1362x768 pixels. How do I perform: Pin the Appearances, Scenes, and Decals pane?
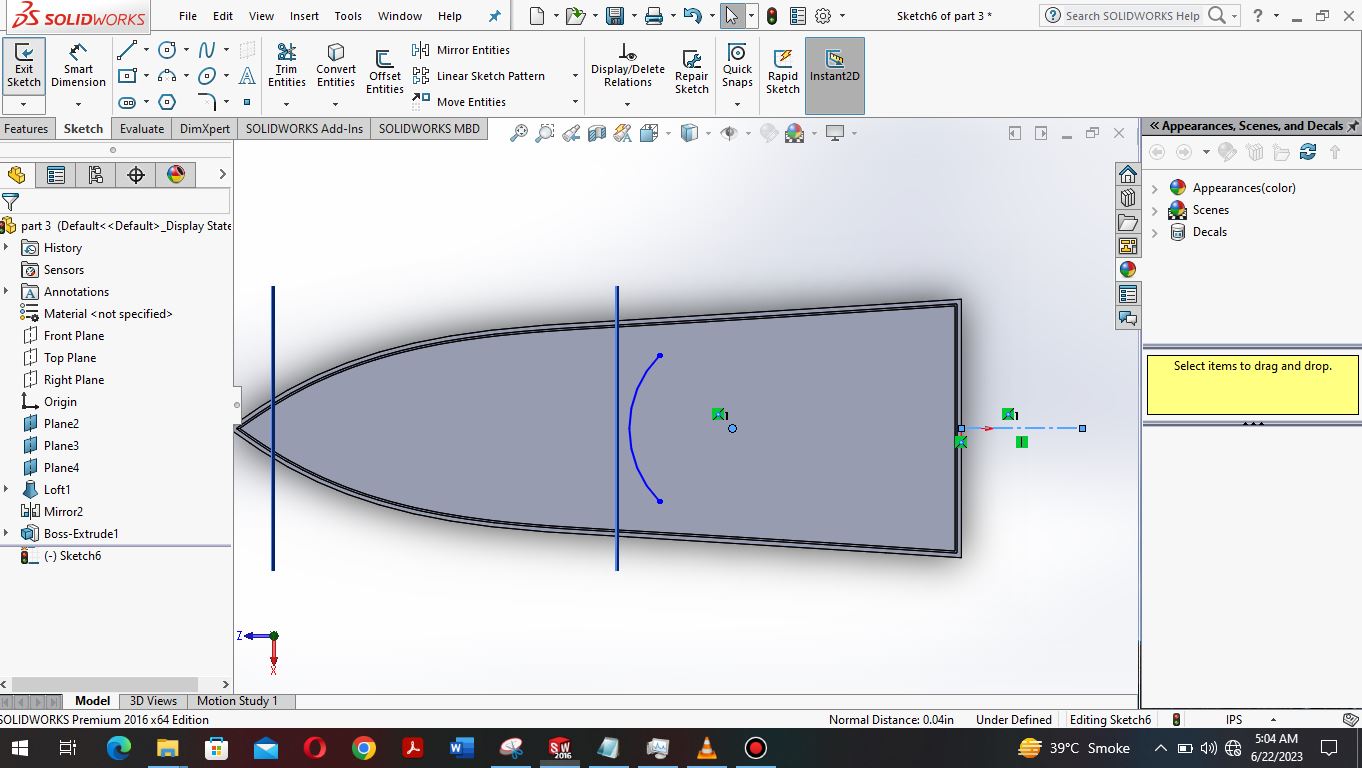pyautogui.click(x=1352, y=126)
